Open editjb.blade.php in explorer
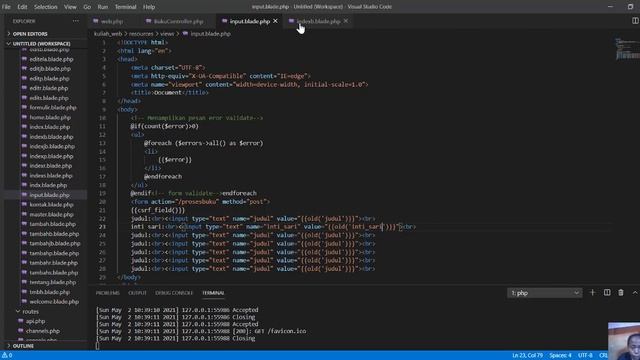The width and height of the screenshot is (640, 360). click(50, 69)
